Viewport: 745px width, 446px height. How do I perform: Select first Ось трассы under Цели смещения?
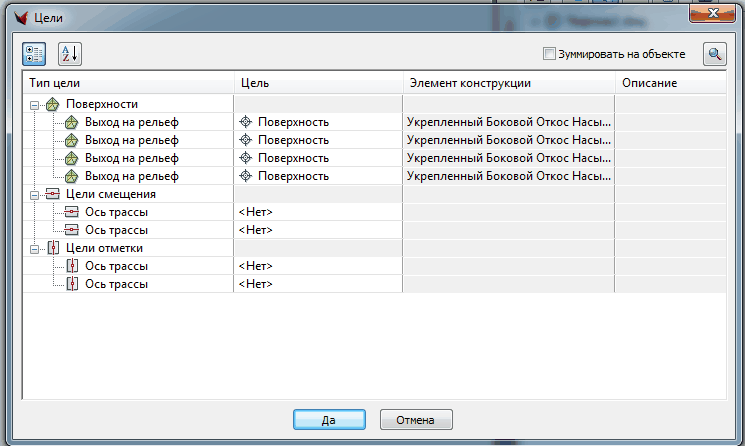[x=116, y=212]
